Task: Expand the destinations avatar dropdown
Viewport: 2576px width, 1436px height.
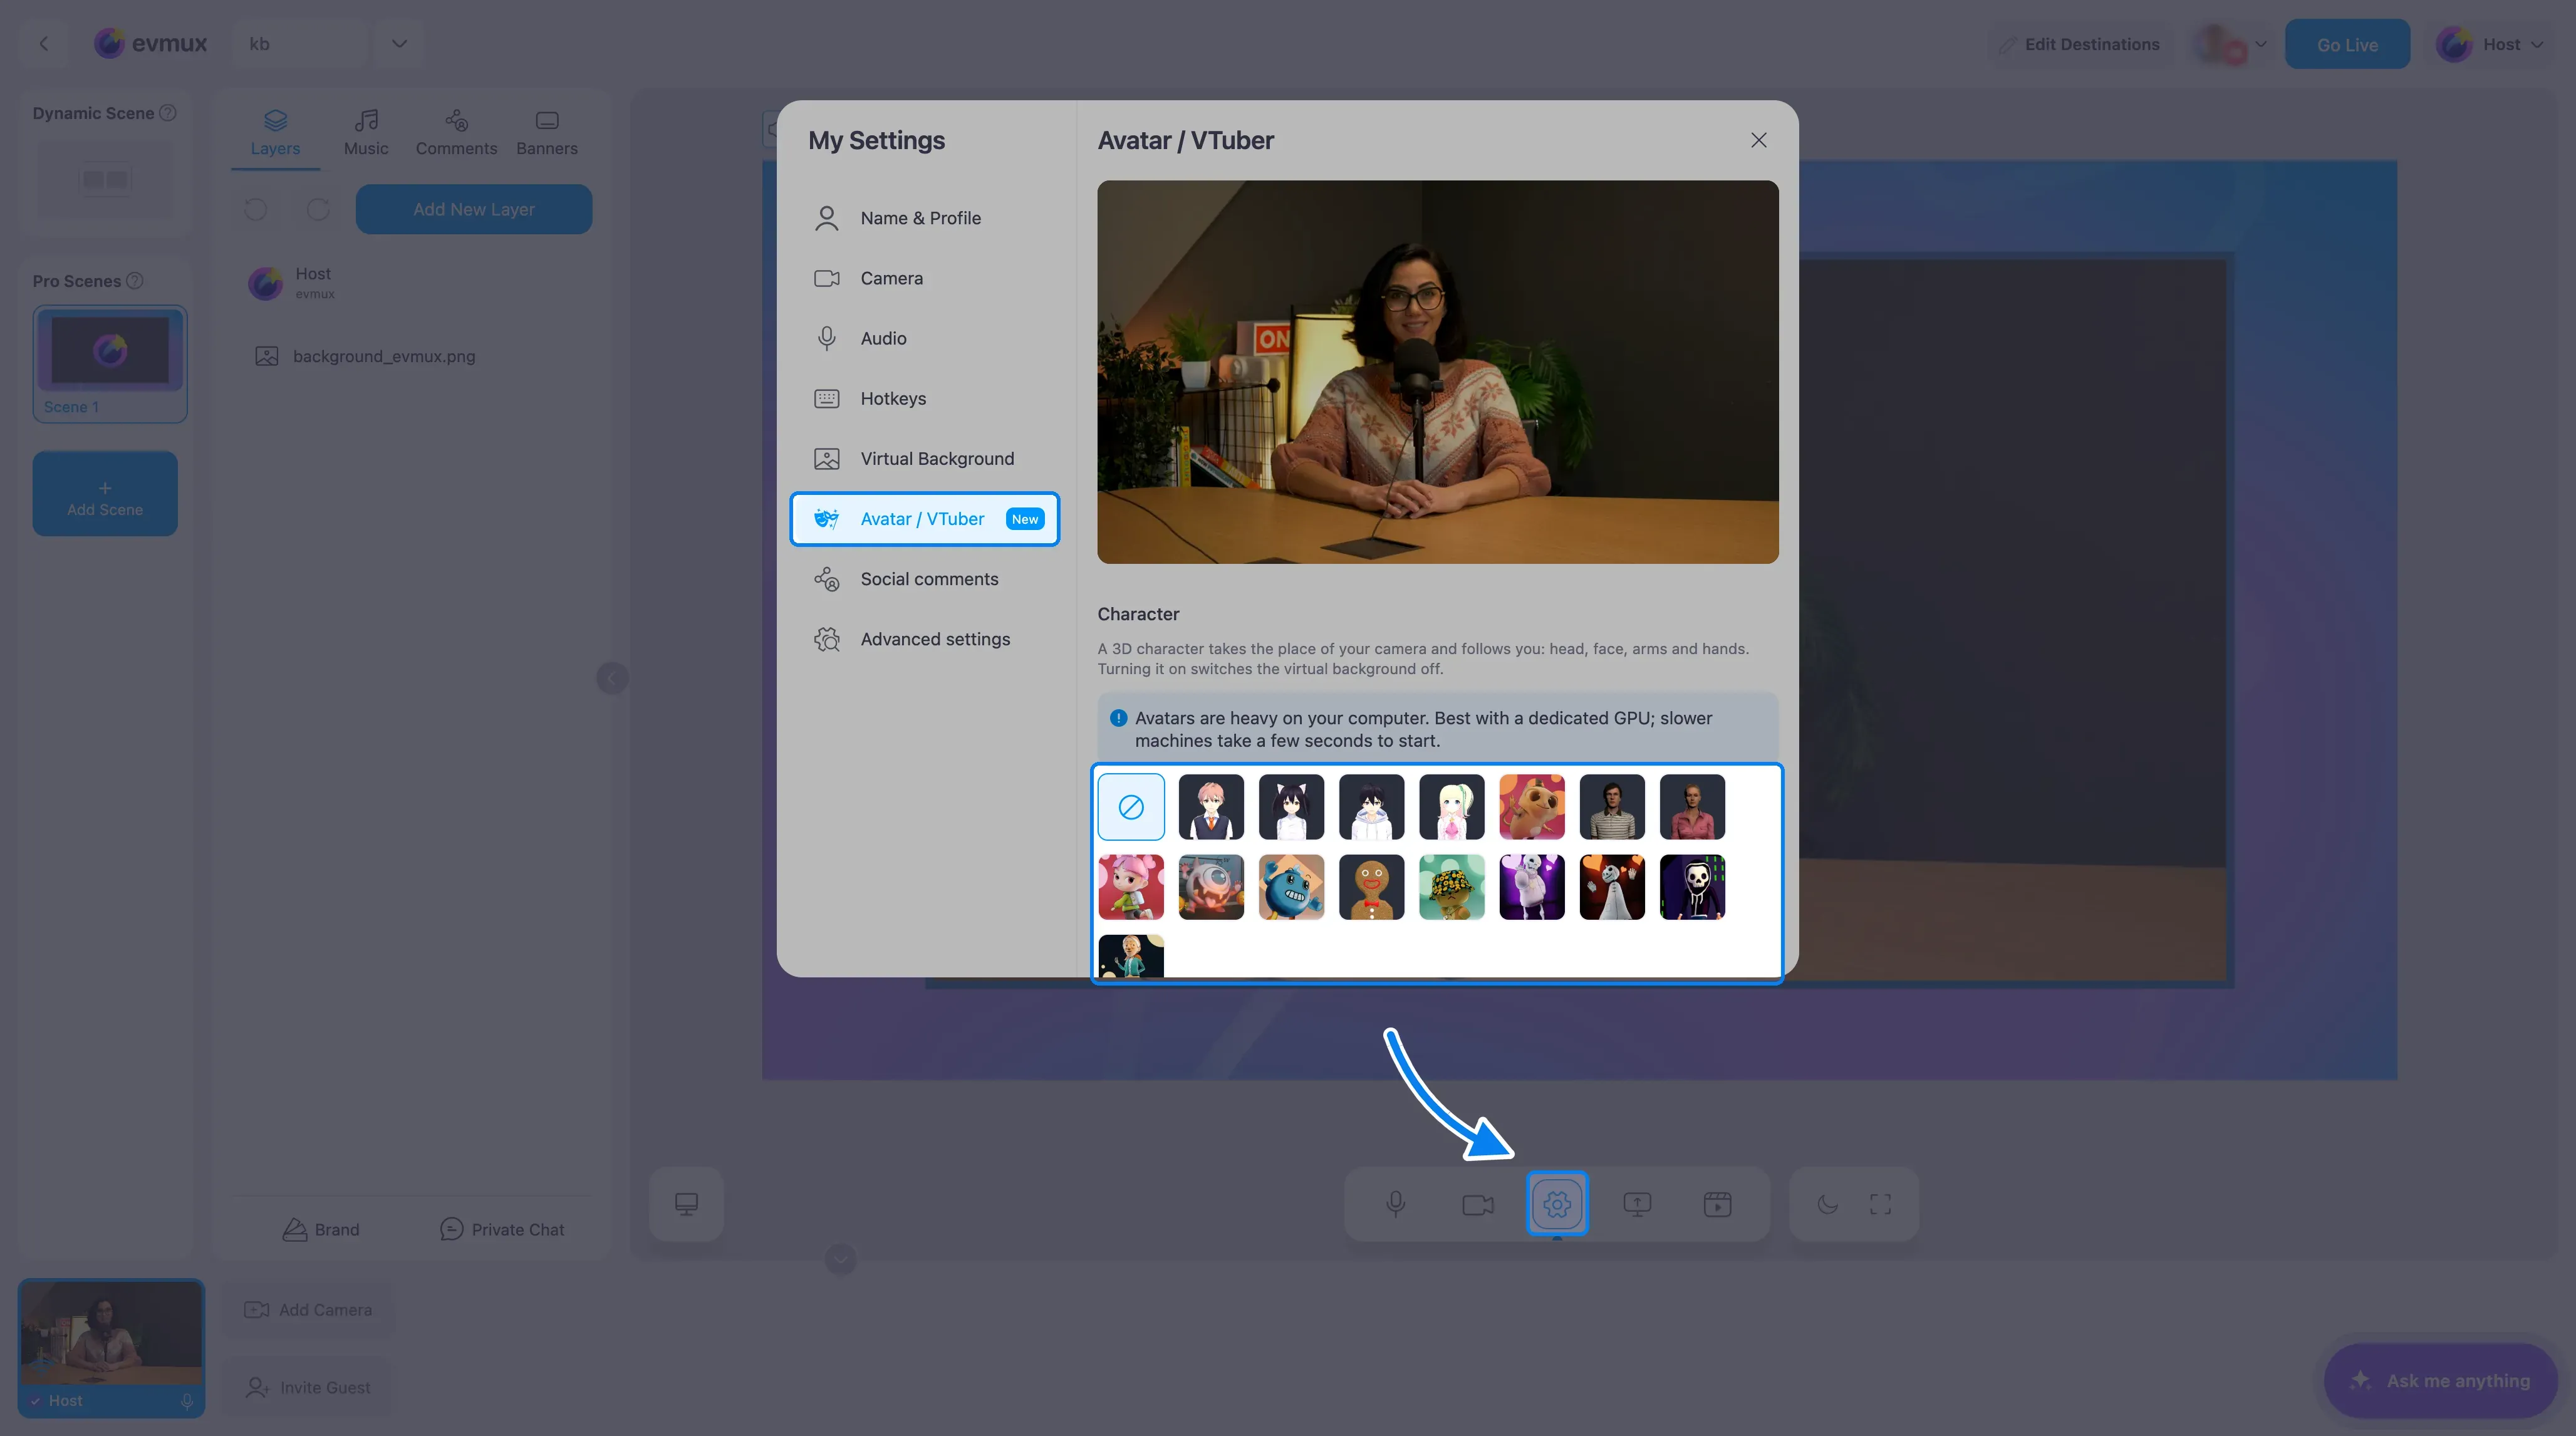Action: (2261, 44)
